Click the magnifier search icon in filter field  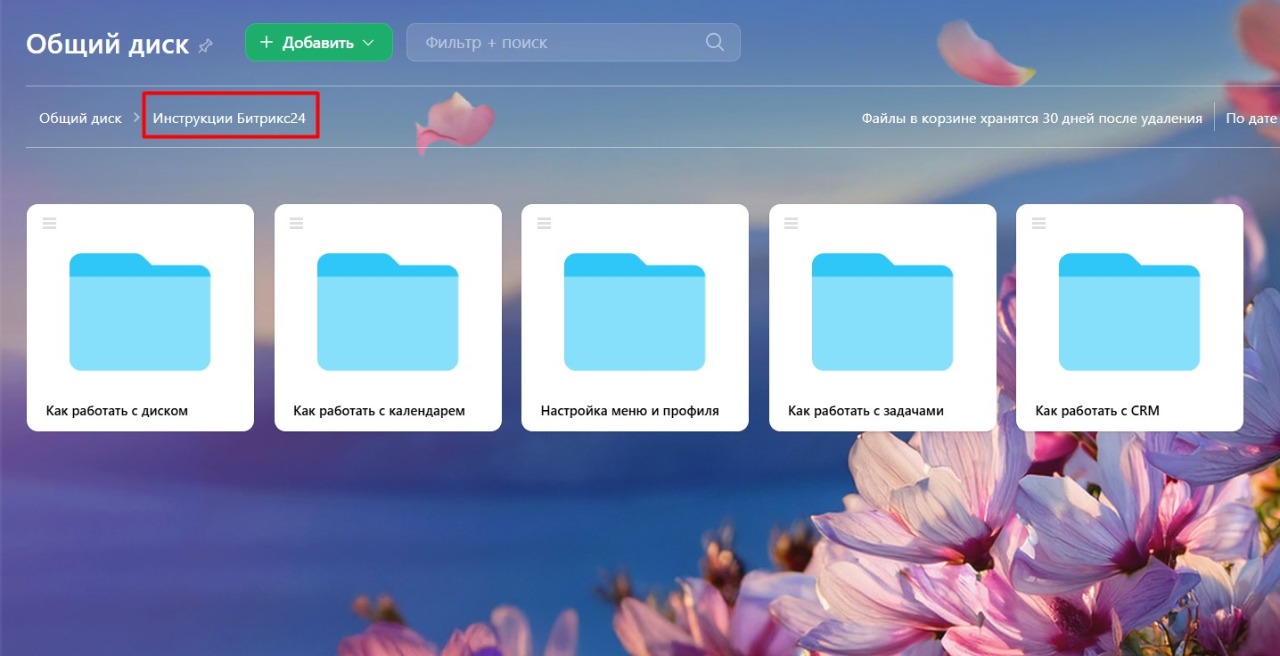pyautogui.click(x=714, y=42)
